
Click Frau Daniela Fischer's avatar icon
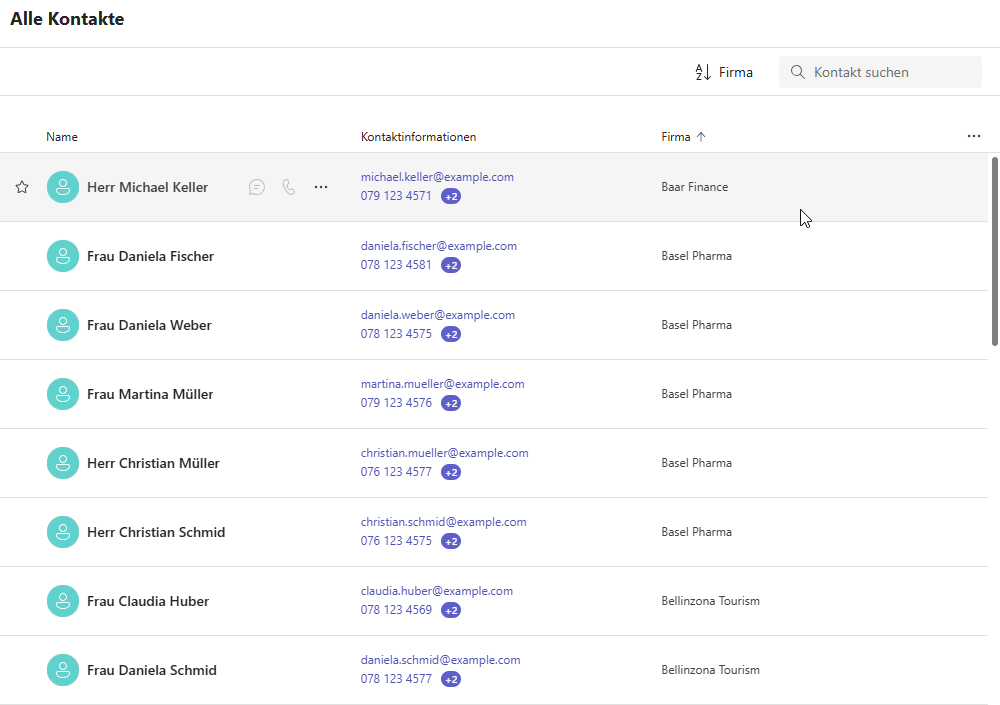coord(63,256)
